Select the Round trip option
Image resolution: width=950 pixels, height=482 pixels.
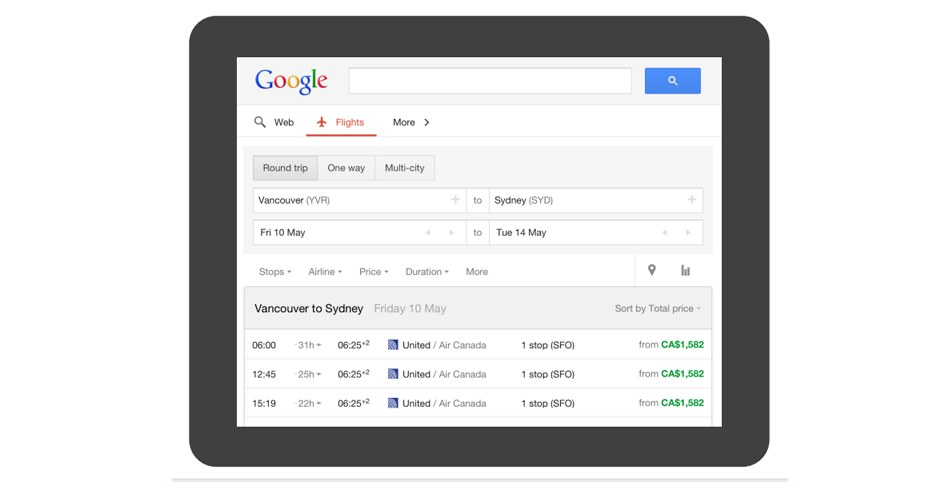285,168
